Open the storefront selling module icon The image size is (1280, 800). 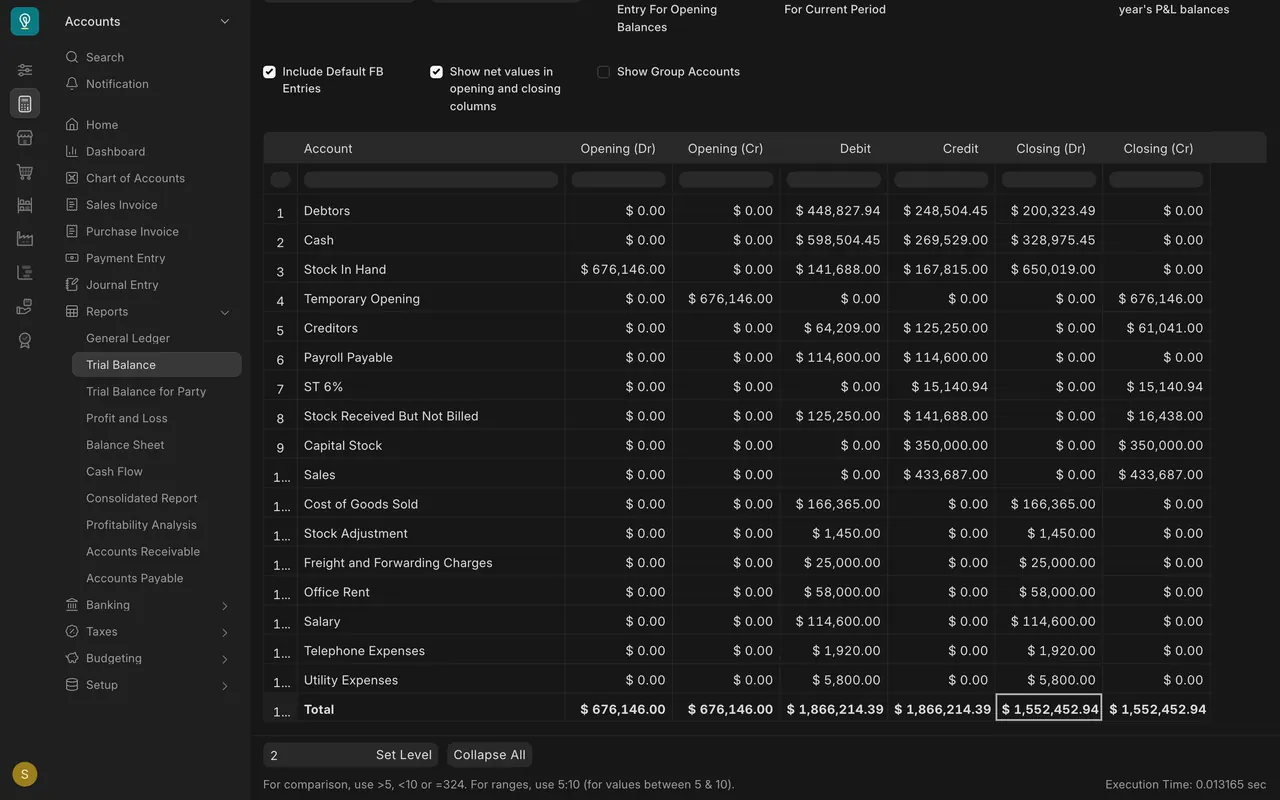pos(25,138)
